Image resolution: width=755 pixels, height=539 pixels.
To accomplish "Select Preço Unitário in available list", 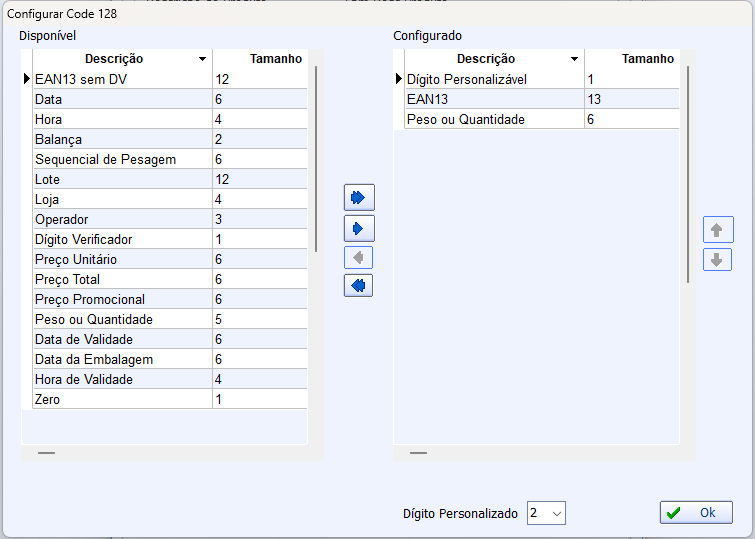I will (120, 259).
